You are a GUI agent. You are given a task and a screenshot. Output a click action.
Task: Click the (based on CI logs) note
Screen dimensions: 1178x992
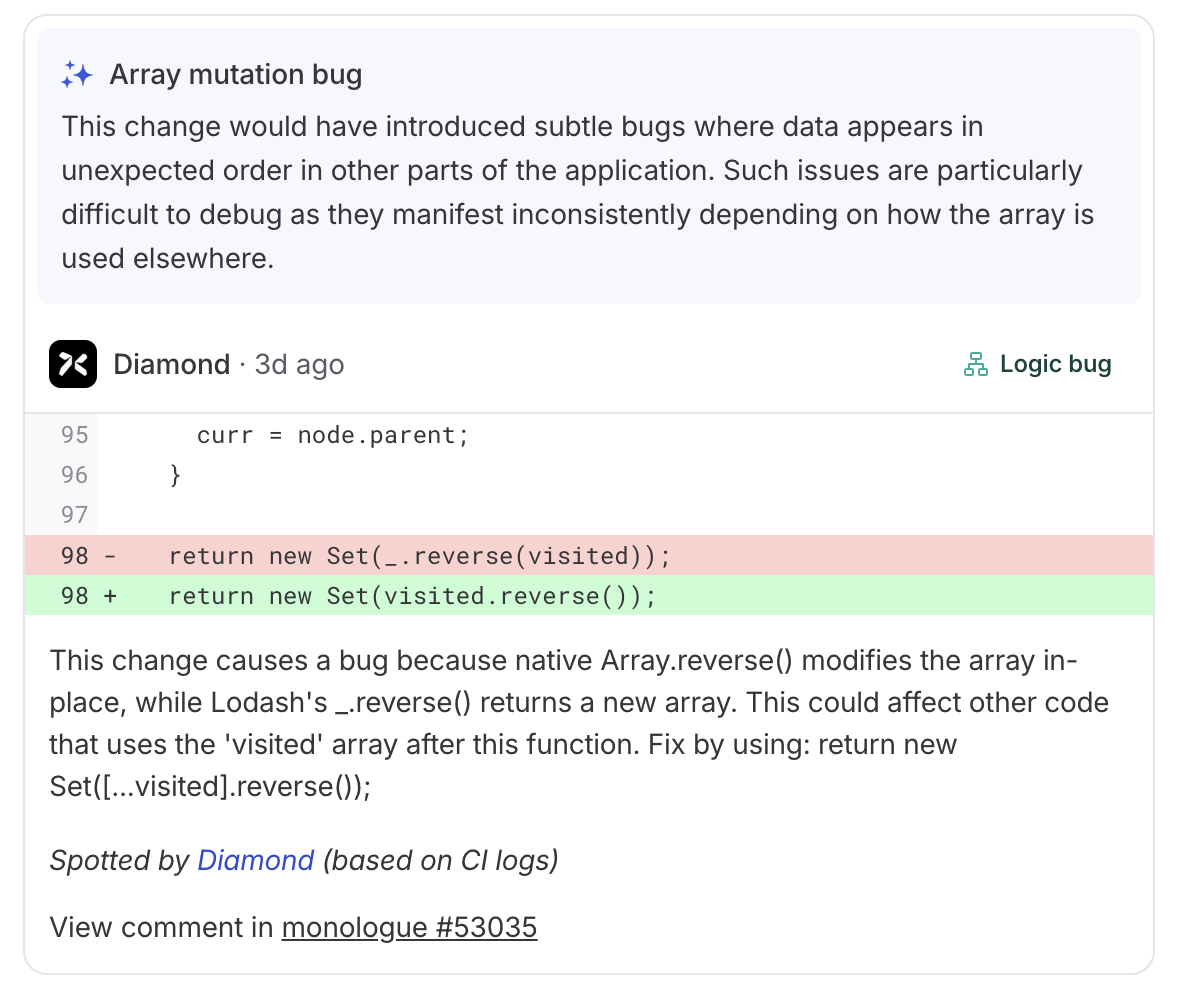(440, 860)
